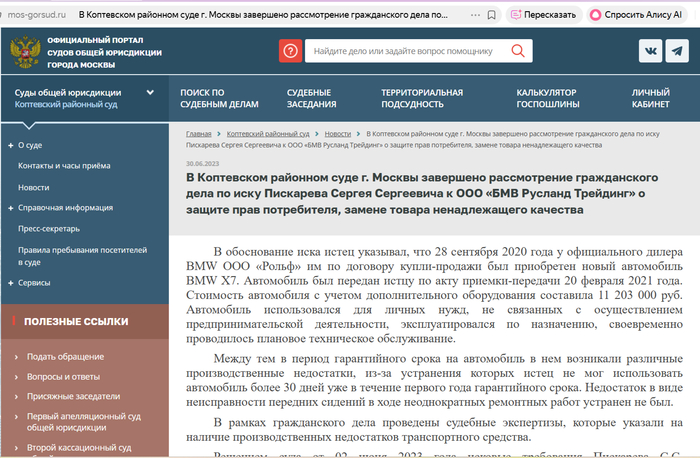
Task: Open Подать обращение useful link
Action: click(x=65, y=357)
